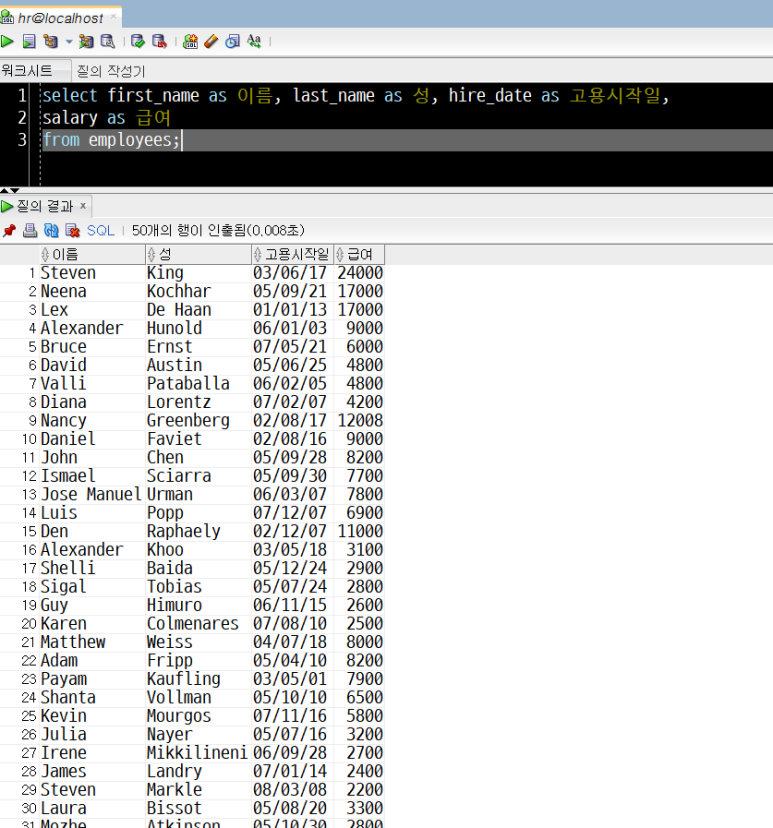Select cell 'De Haan'
The height and width of the screenshot is (828, 773).
[x=199, y=310]
